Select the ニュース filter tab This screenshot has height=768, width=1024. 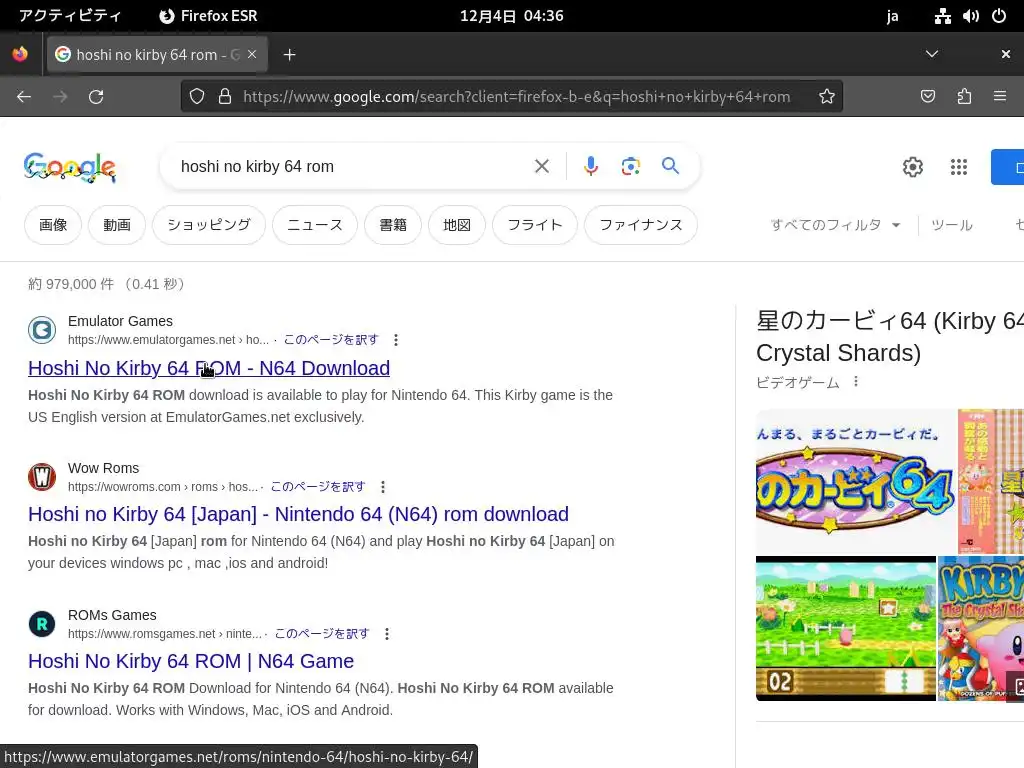(x=315, y=225)
